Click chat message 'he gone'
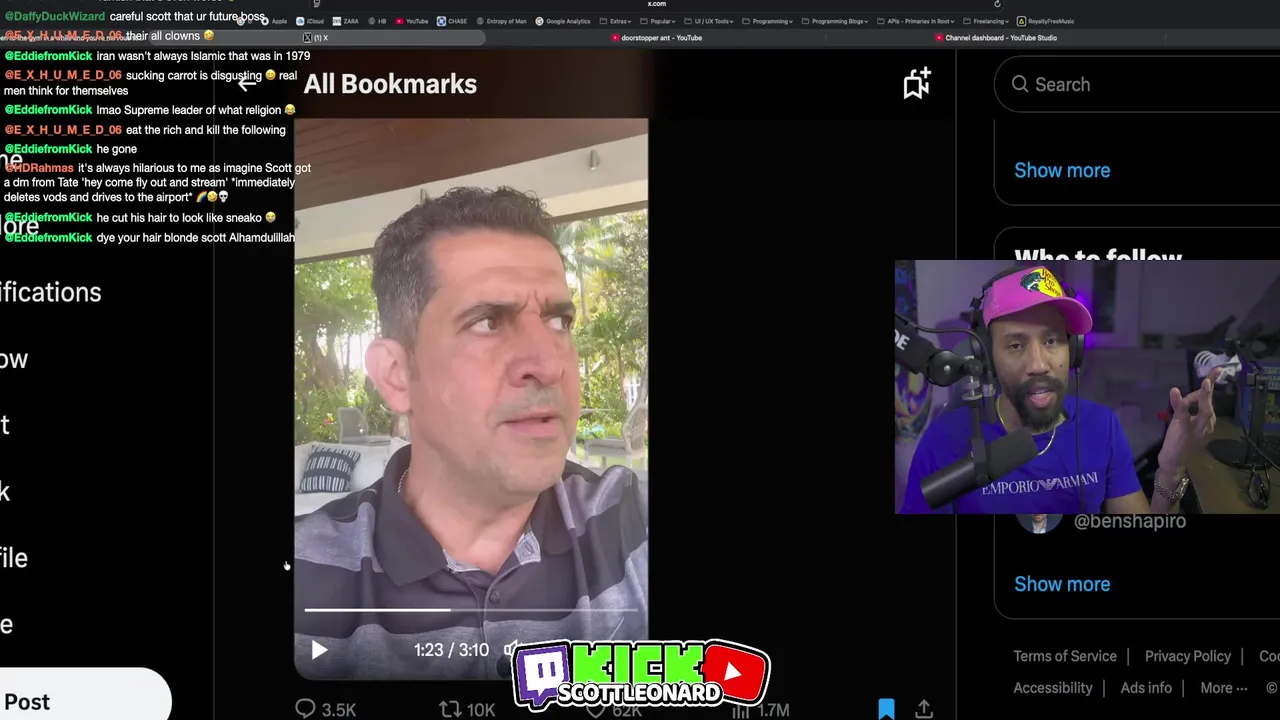The image size is (1280, 720). point(116,149)
